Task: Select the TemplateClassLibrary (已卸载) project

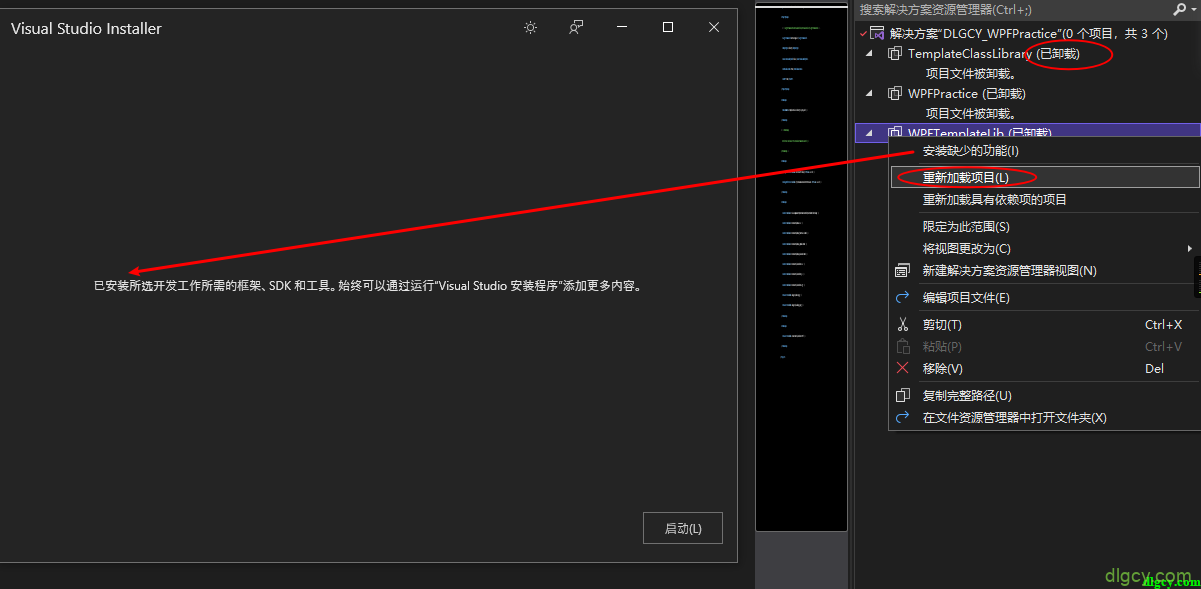Action: pyautogui.click(x=994, y=53)
